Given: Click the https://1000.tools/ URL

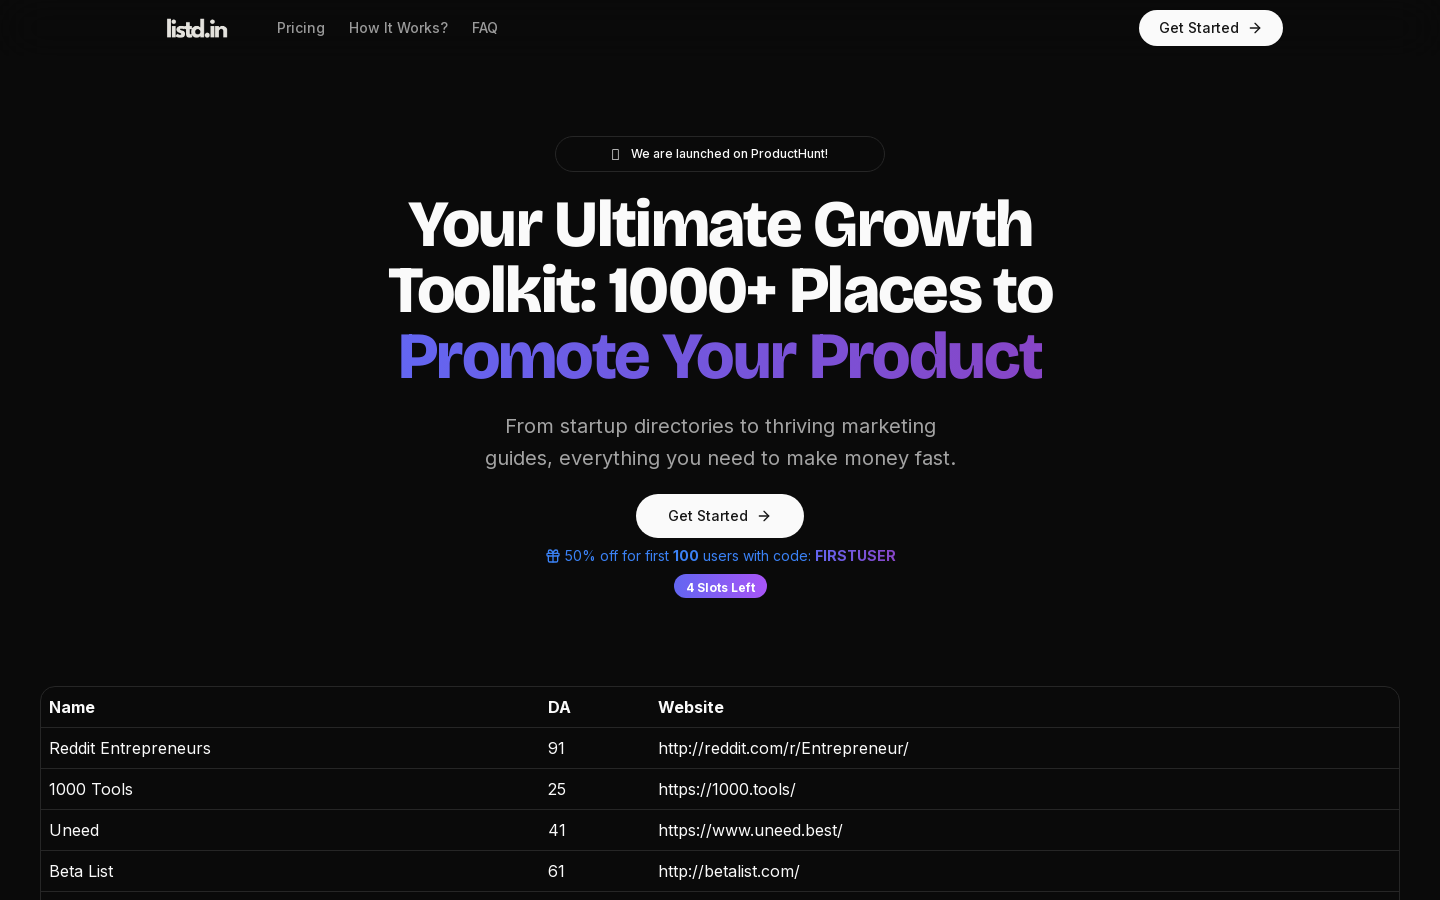Looking at the screenshot, I should 727,789.
